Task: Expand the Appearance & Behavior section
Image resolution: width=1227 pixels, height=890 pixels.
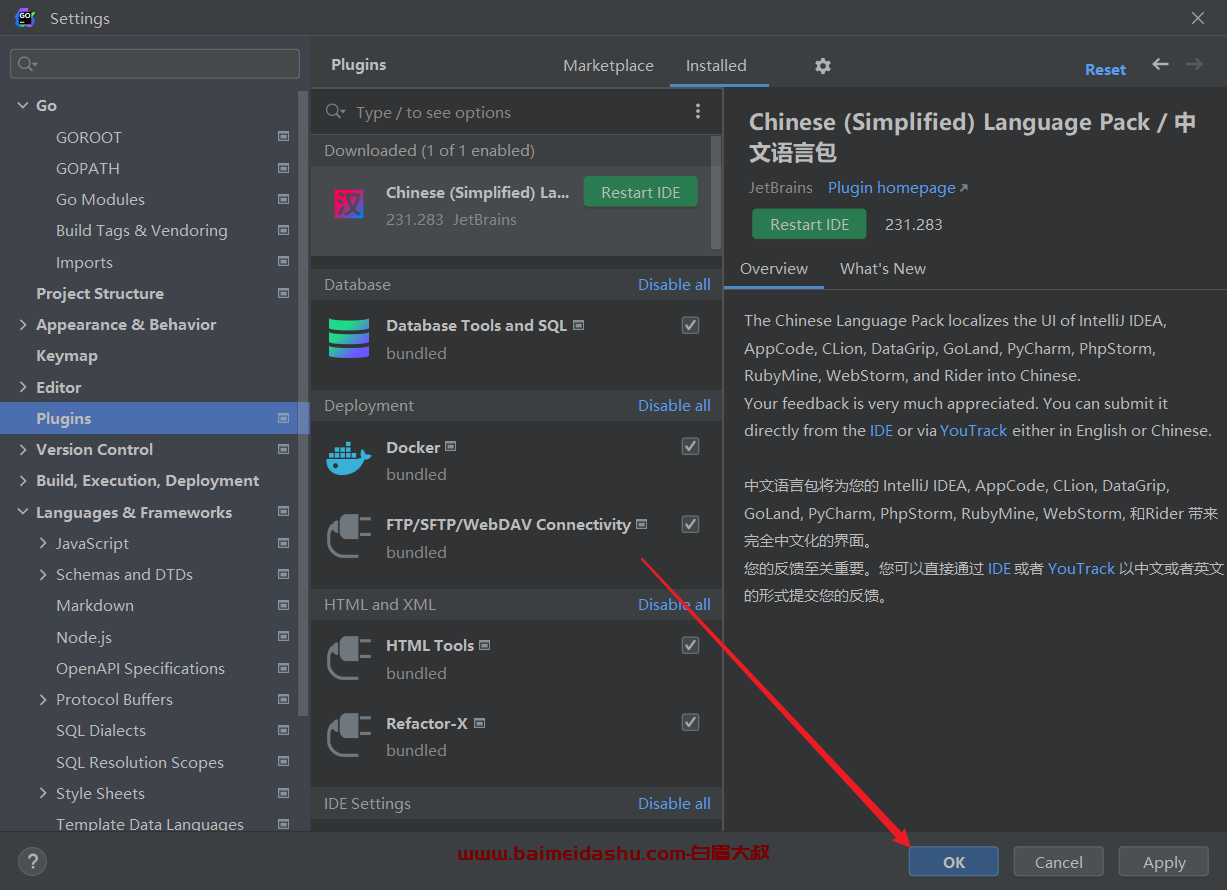Action: 23,324
